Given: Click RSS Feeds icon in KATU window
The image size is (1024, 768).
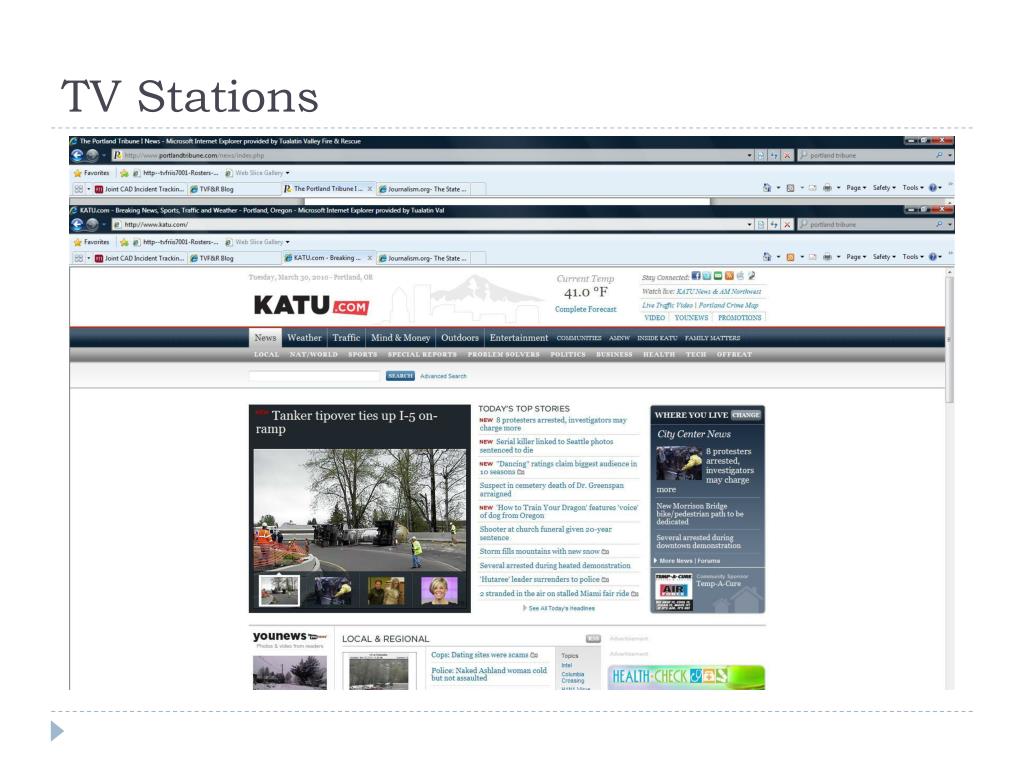Looking at the screenshot, I should pyautogui.click(x=790, y=257).
